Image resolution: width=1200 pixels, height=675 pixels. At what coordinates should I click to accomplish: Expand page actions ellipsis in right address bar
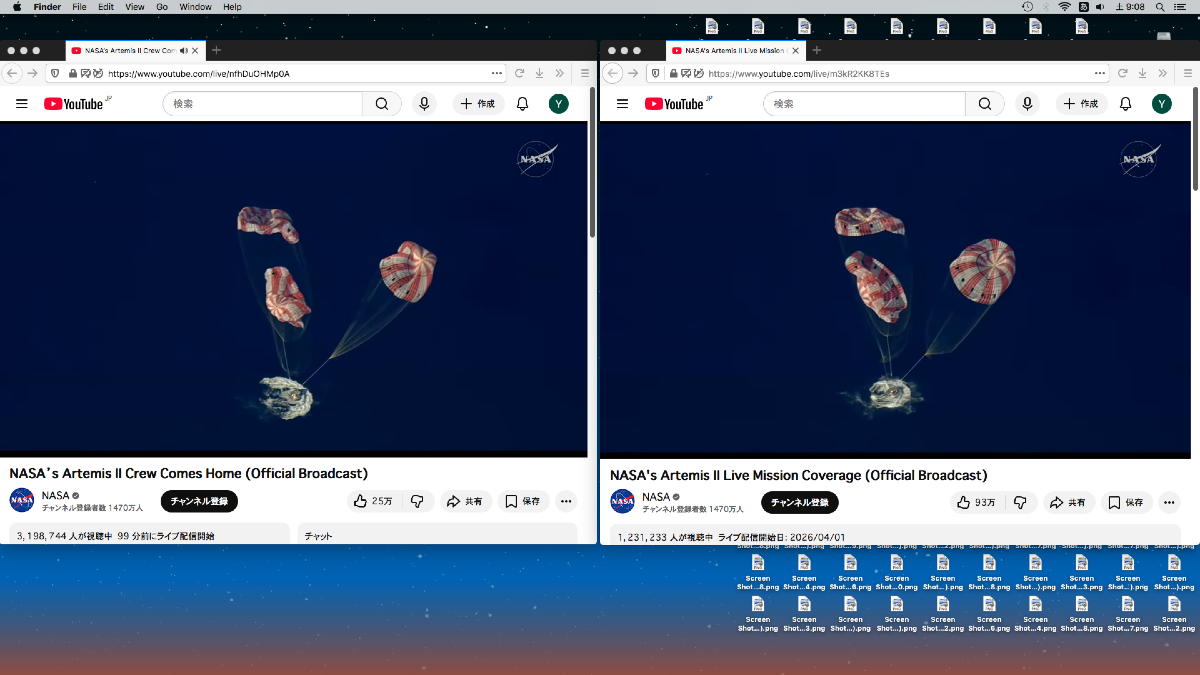1100,73
